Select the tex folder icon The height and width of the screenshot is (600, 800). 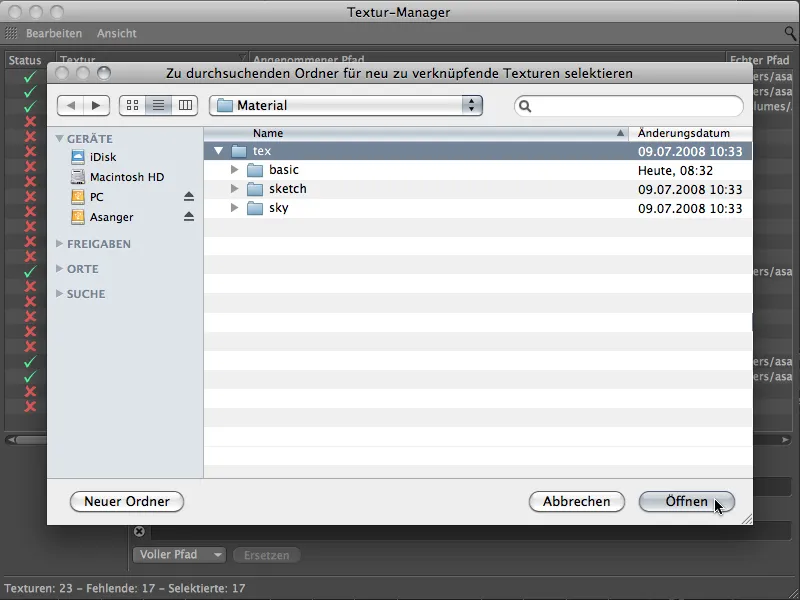pyautogui.click(x=239, y=151)
